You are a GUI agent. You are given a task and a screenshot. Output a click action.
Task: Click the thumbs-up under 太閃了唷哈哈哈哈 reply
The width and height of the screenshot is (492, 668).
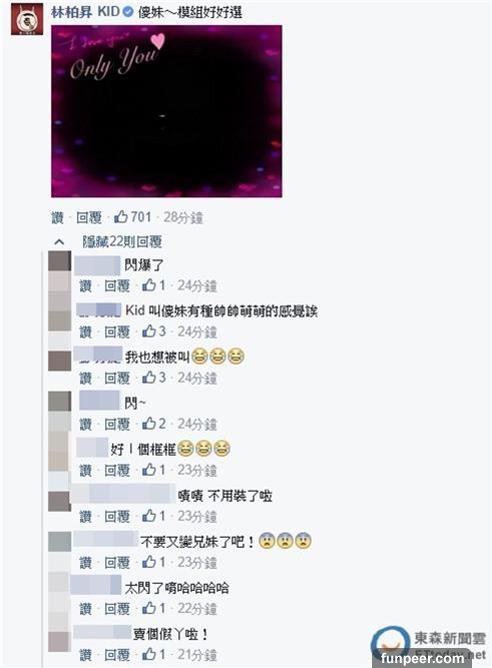point(149,608)
